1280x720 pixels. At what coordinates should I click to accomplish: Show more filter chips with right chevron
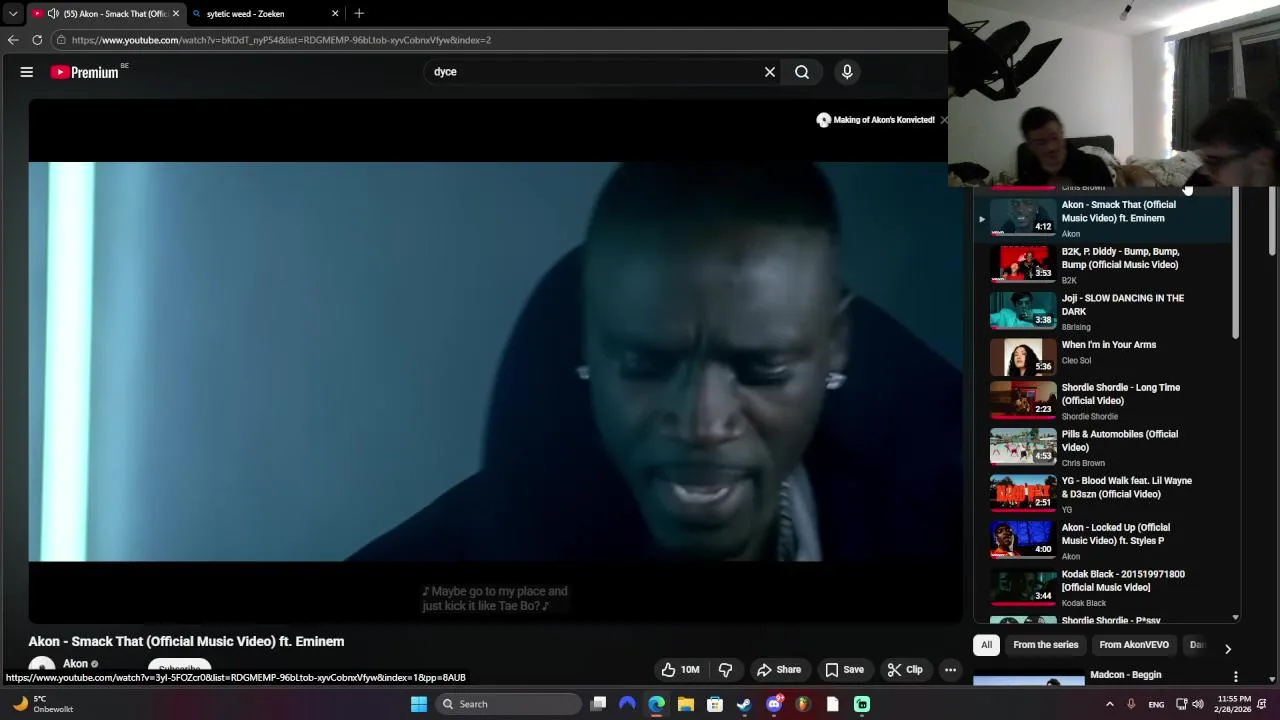(x=1228, y=648)
